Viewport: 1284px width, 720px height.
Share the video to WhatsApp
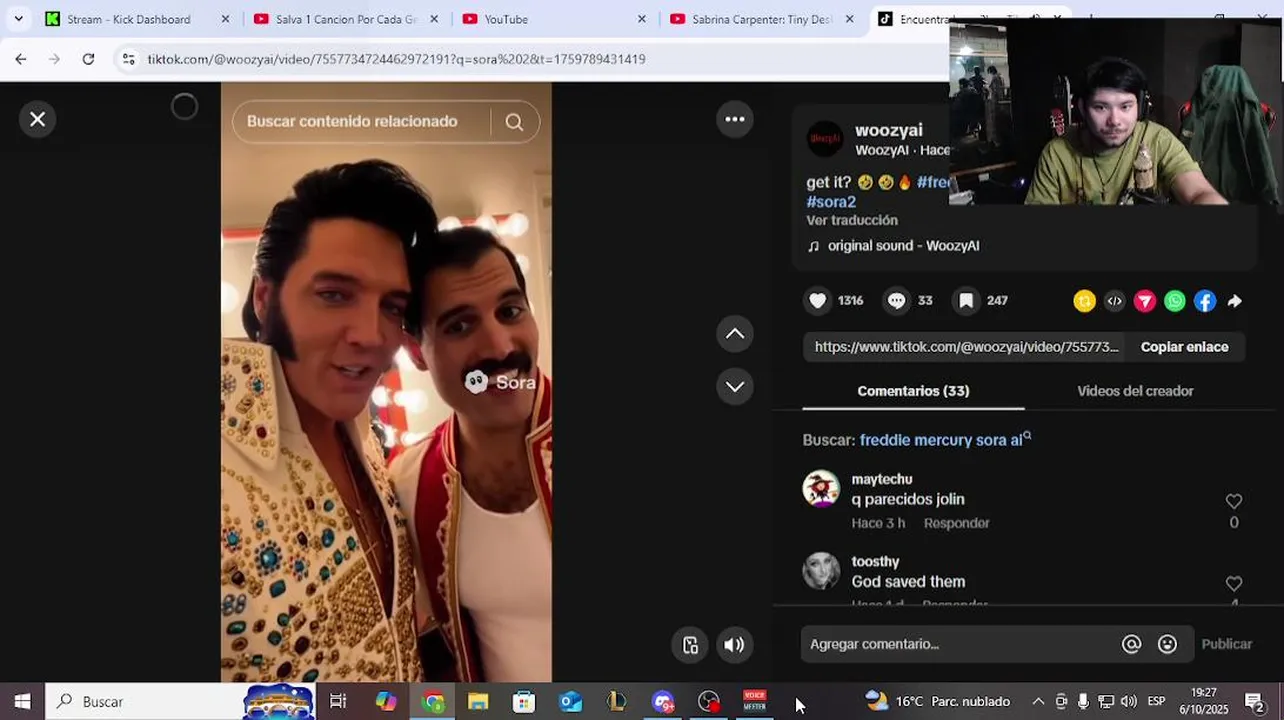1175,301
